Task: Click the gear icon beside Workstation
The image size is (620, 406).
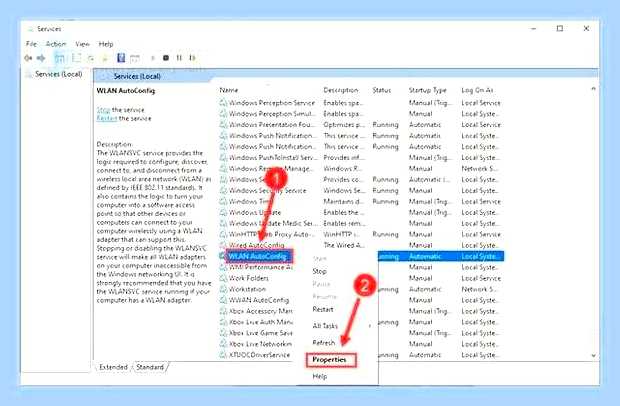Action: (x=223, y=289)
